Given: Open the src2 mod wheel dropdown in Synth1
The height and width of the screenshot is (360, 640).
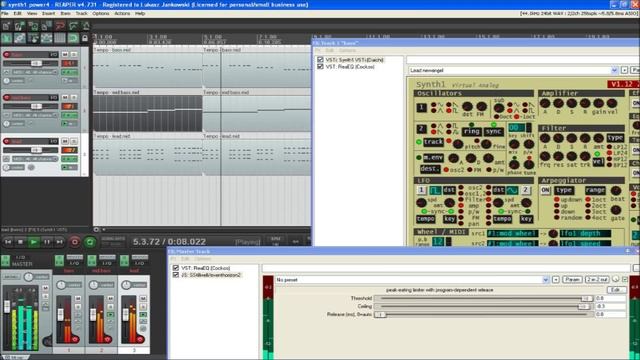Looking at the screenshot, I should pos(513,243).
